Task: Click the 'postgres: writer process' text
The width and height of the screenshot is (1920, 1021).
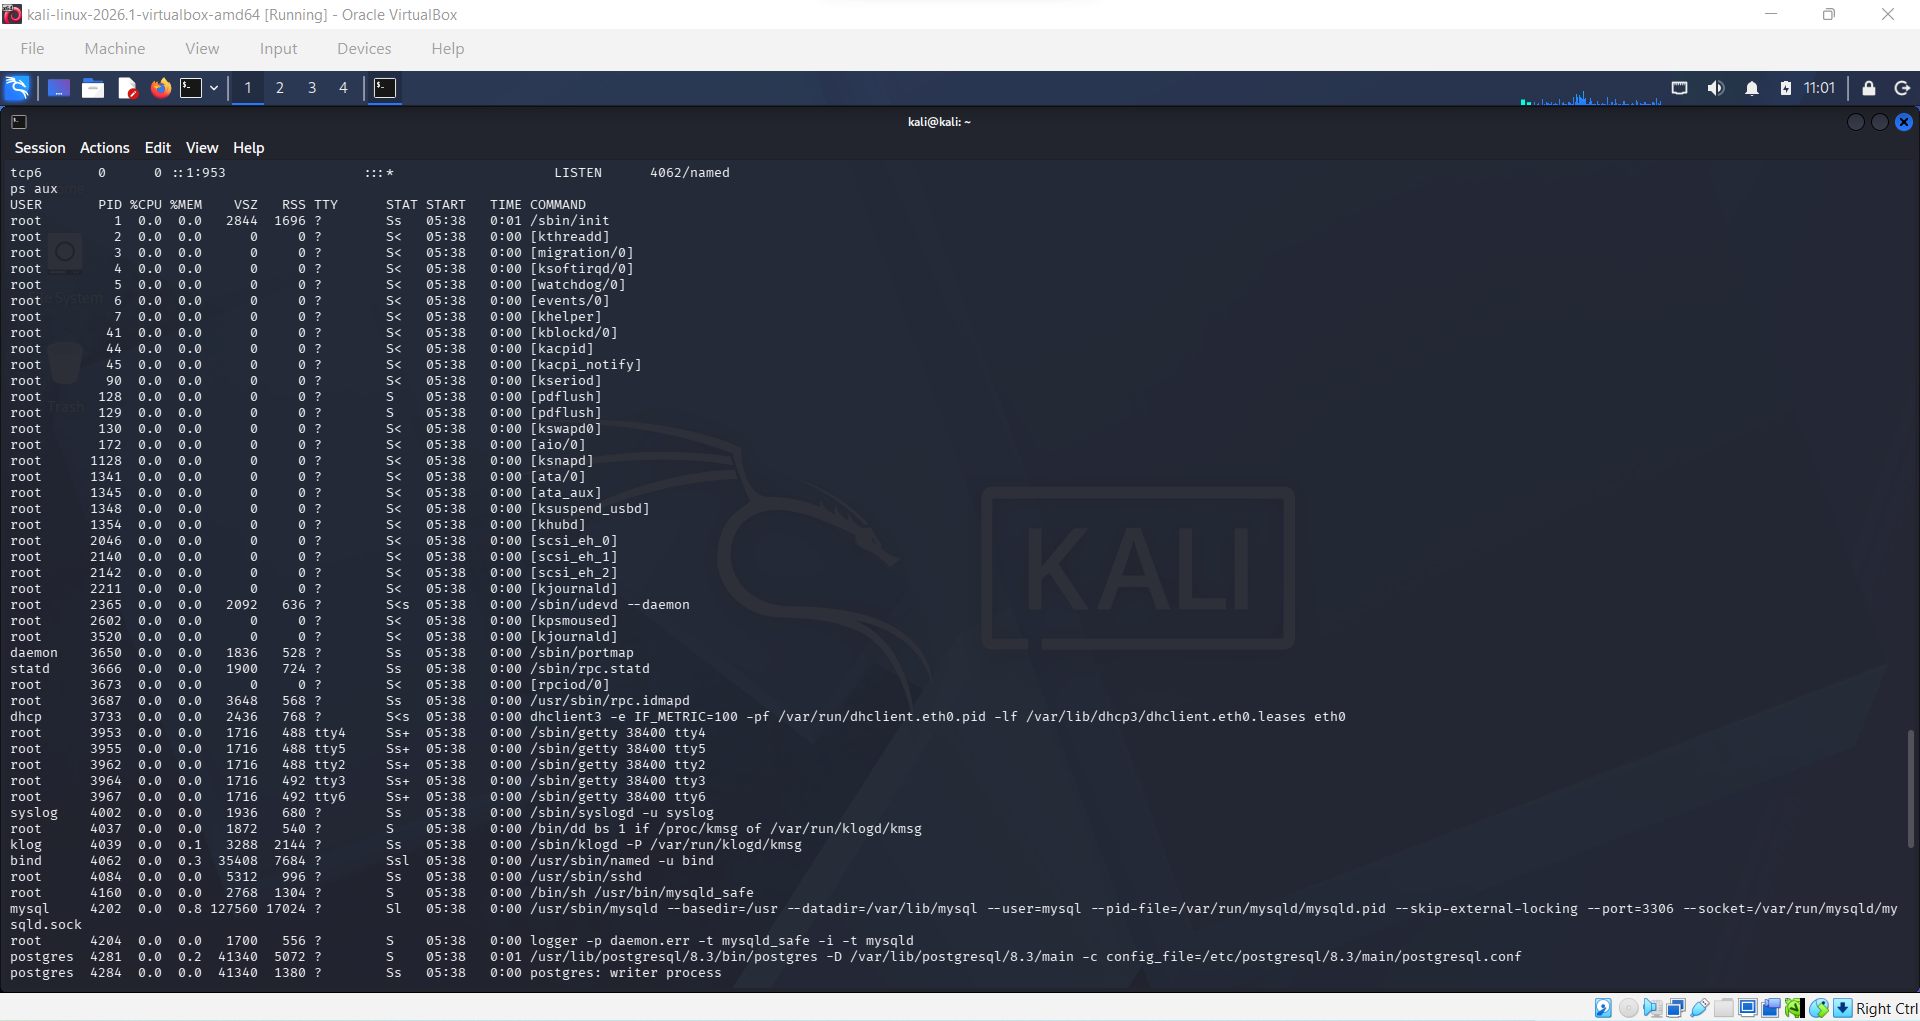Action: [x=626, y=973]
